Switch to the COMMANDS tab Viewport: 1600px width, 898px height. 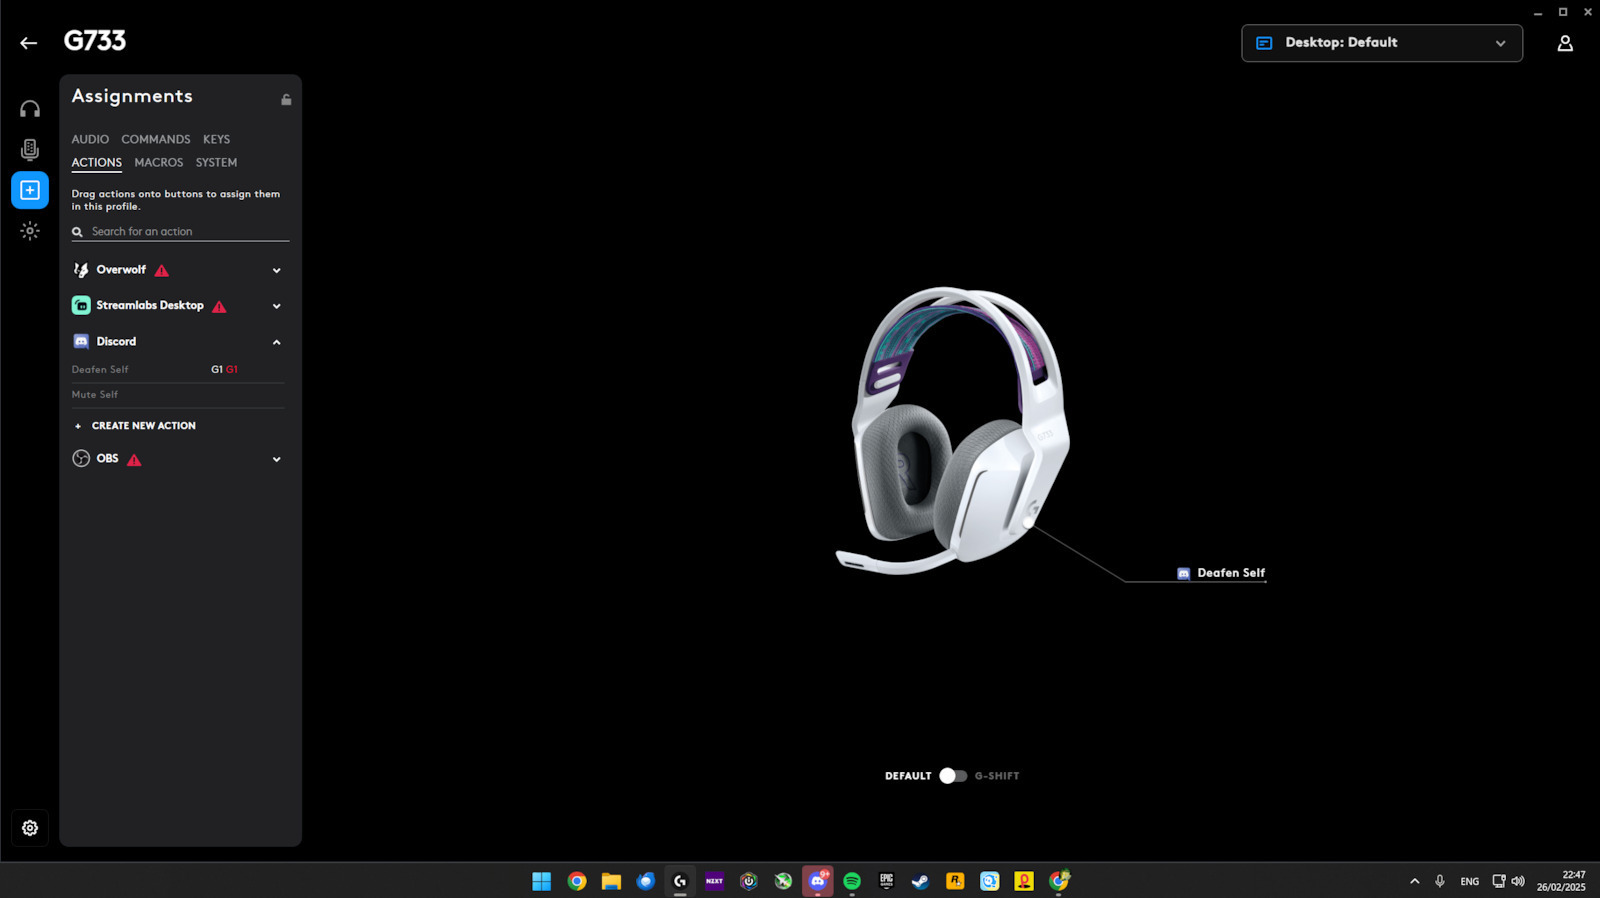click(156, 139)
